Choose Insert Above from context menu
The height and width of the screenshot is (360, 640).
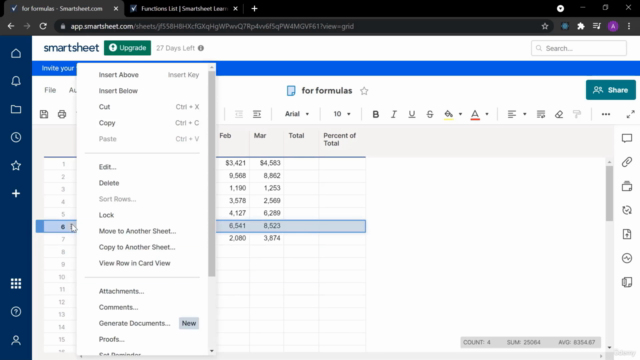click(118, 75)
